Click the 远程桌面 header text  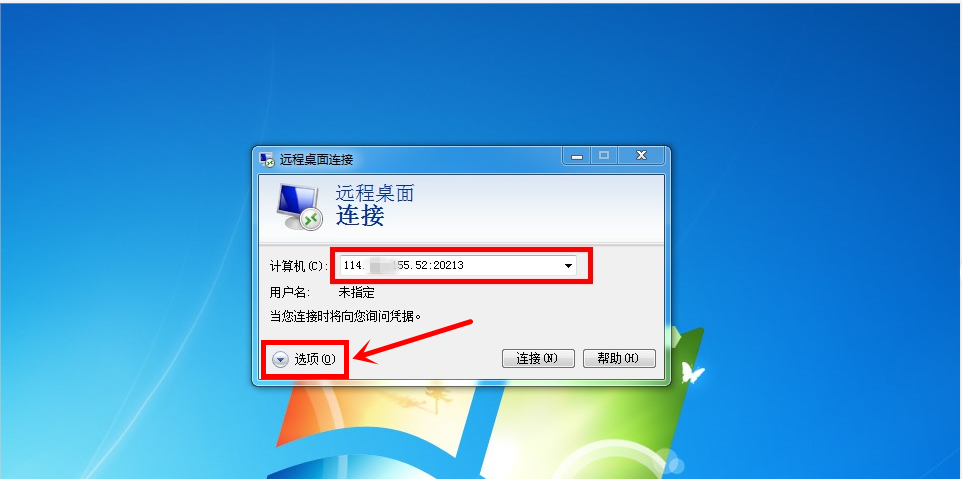tap(375, 193)
